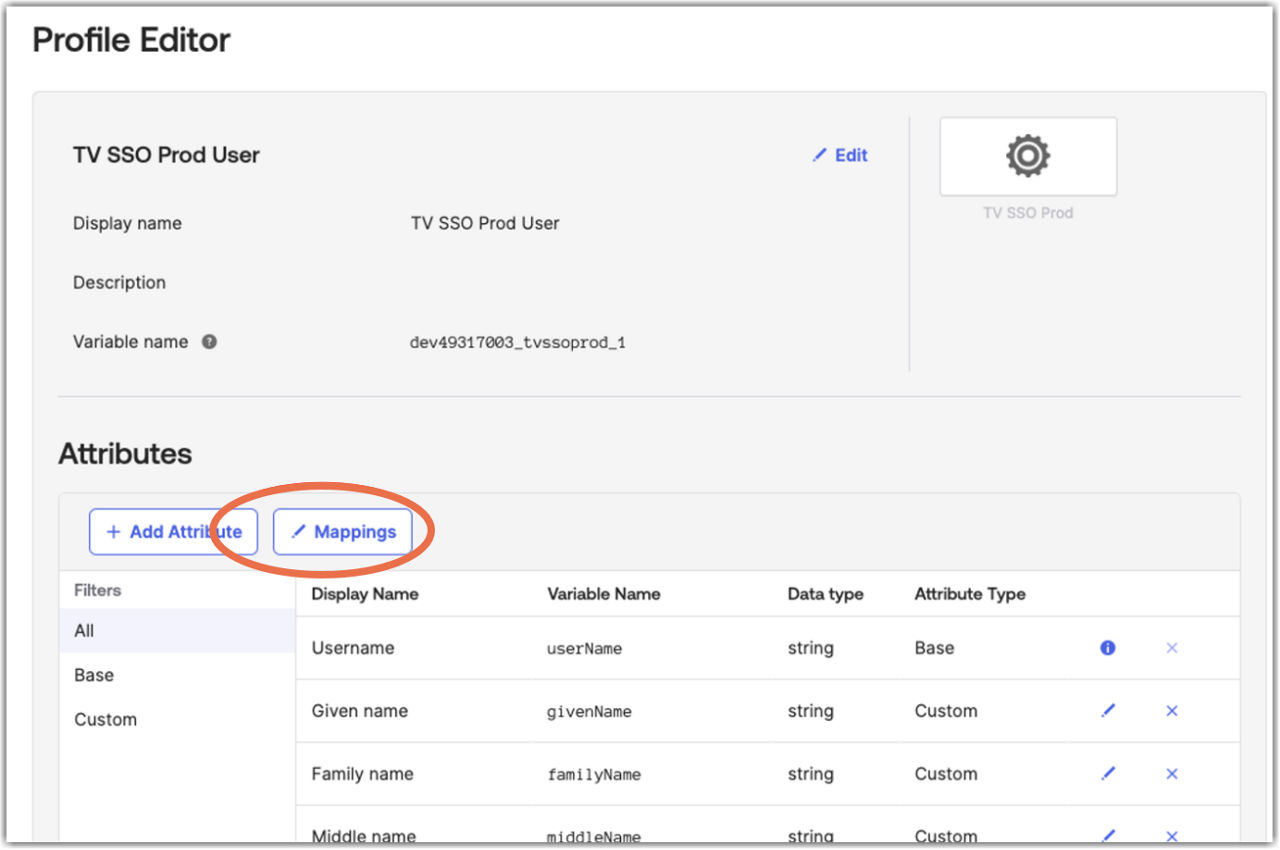1280x850 pixels.
Task: Select the All filter
Action: (x=177, y=631)
